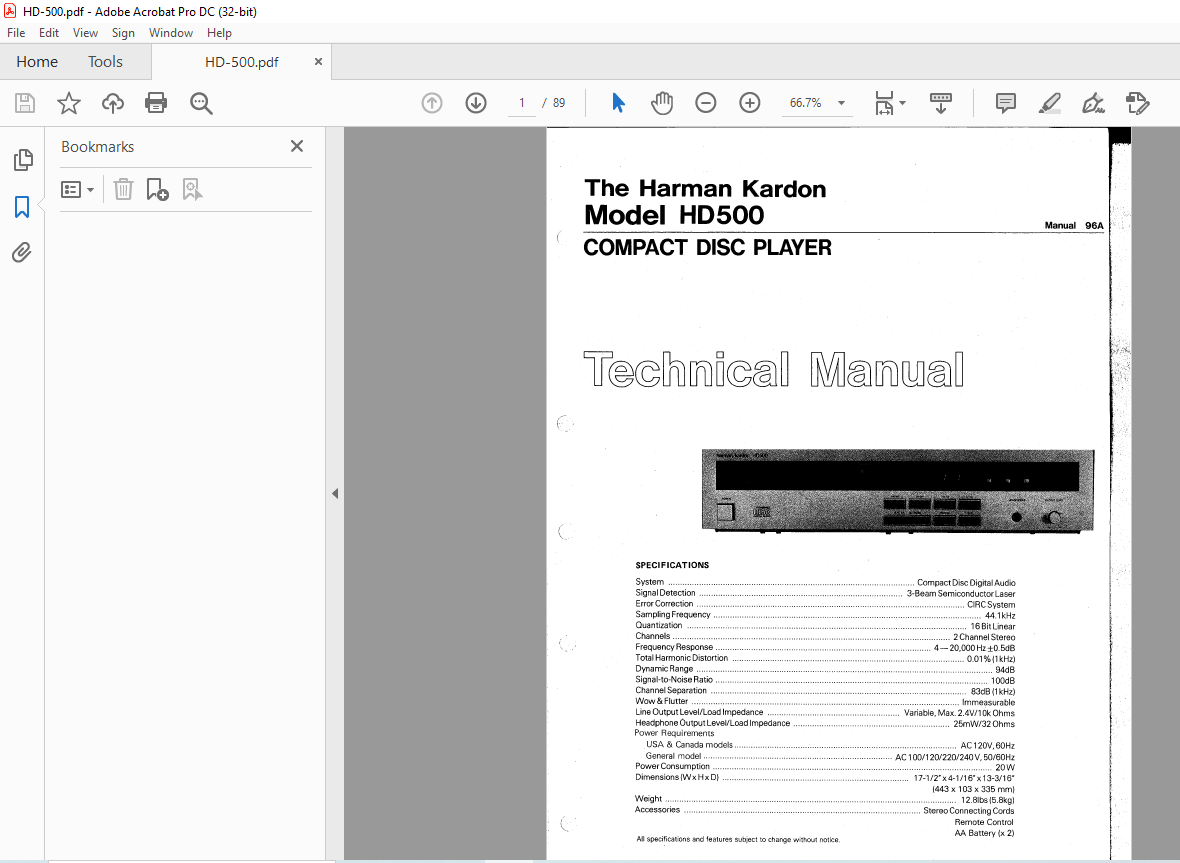
Task: Go to previous page arrow
Action: click(432, 103)
